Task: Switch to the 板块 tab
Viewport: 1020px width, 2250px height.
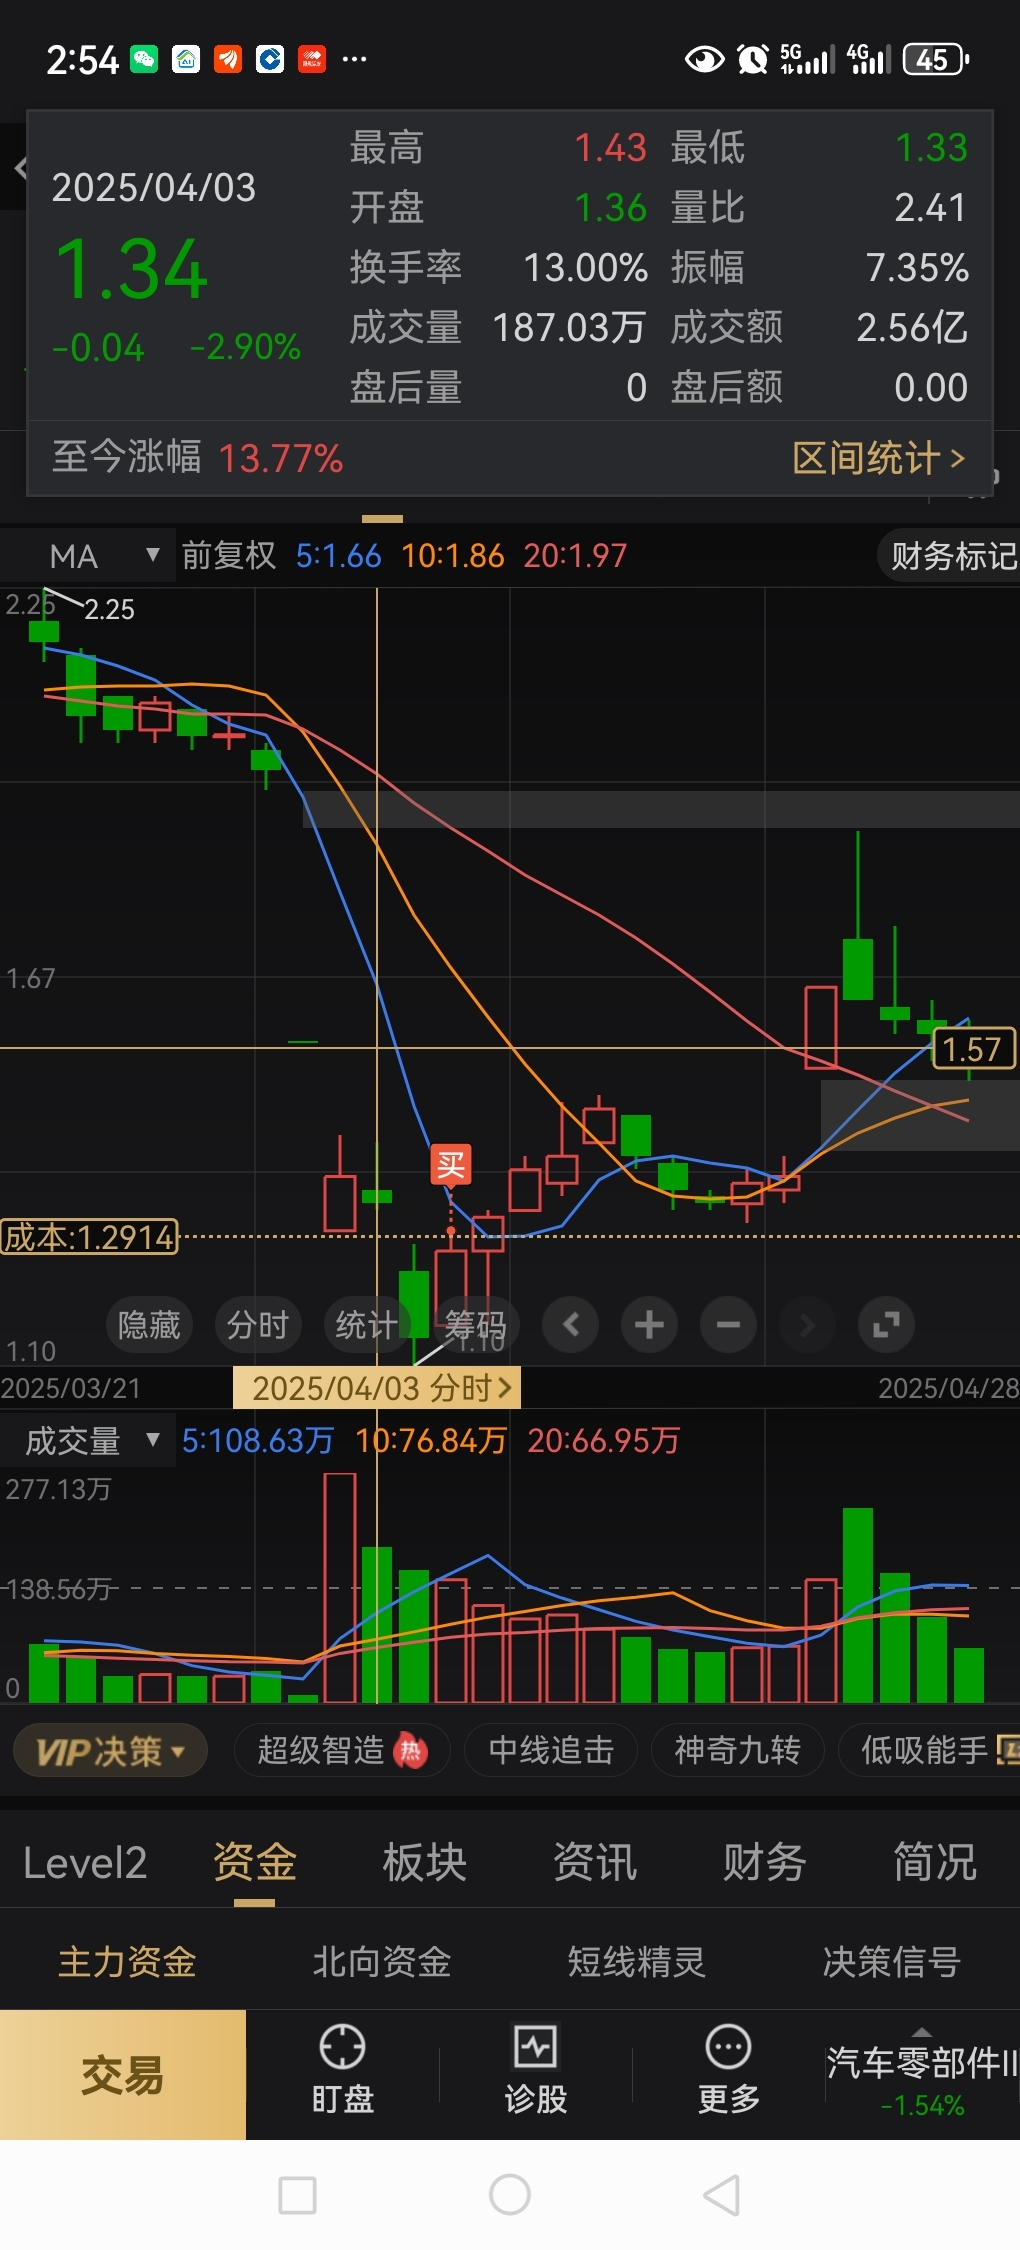Action: click(x=425, y=1864)
